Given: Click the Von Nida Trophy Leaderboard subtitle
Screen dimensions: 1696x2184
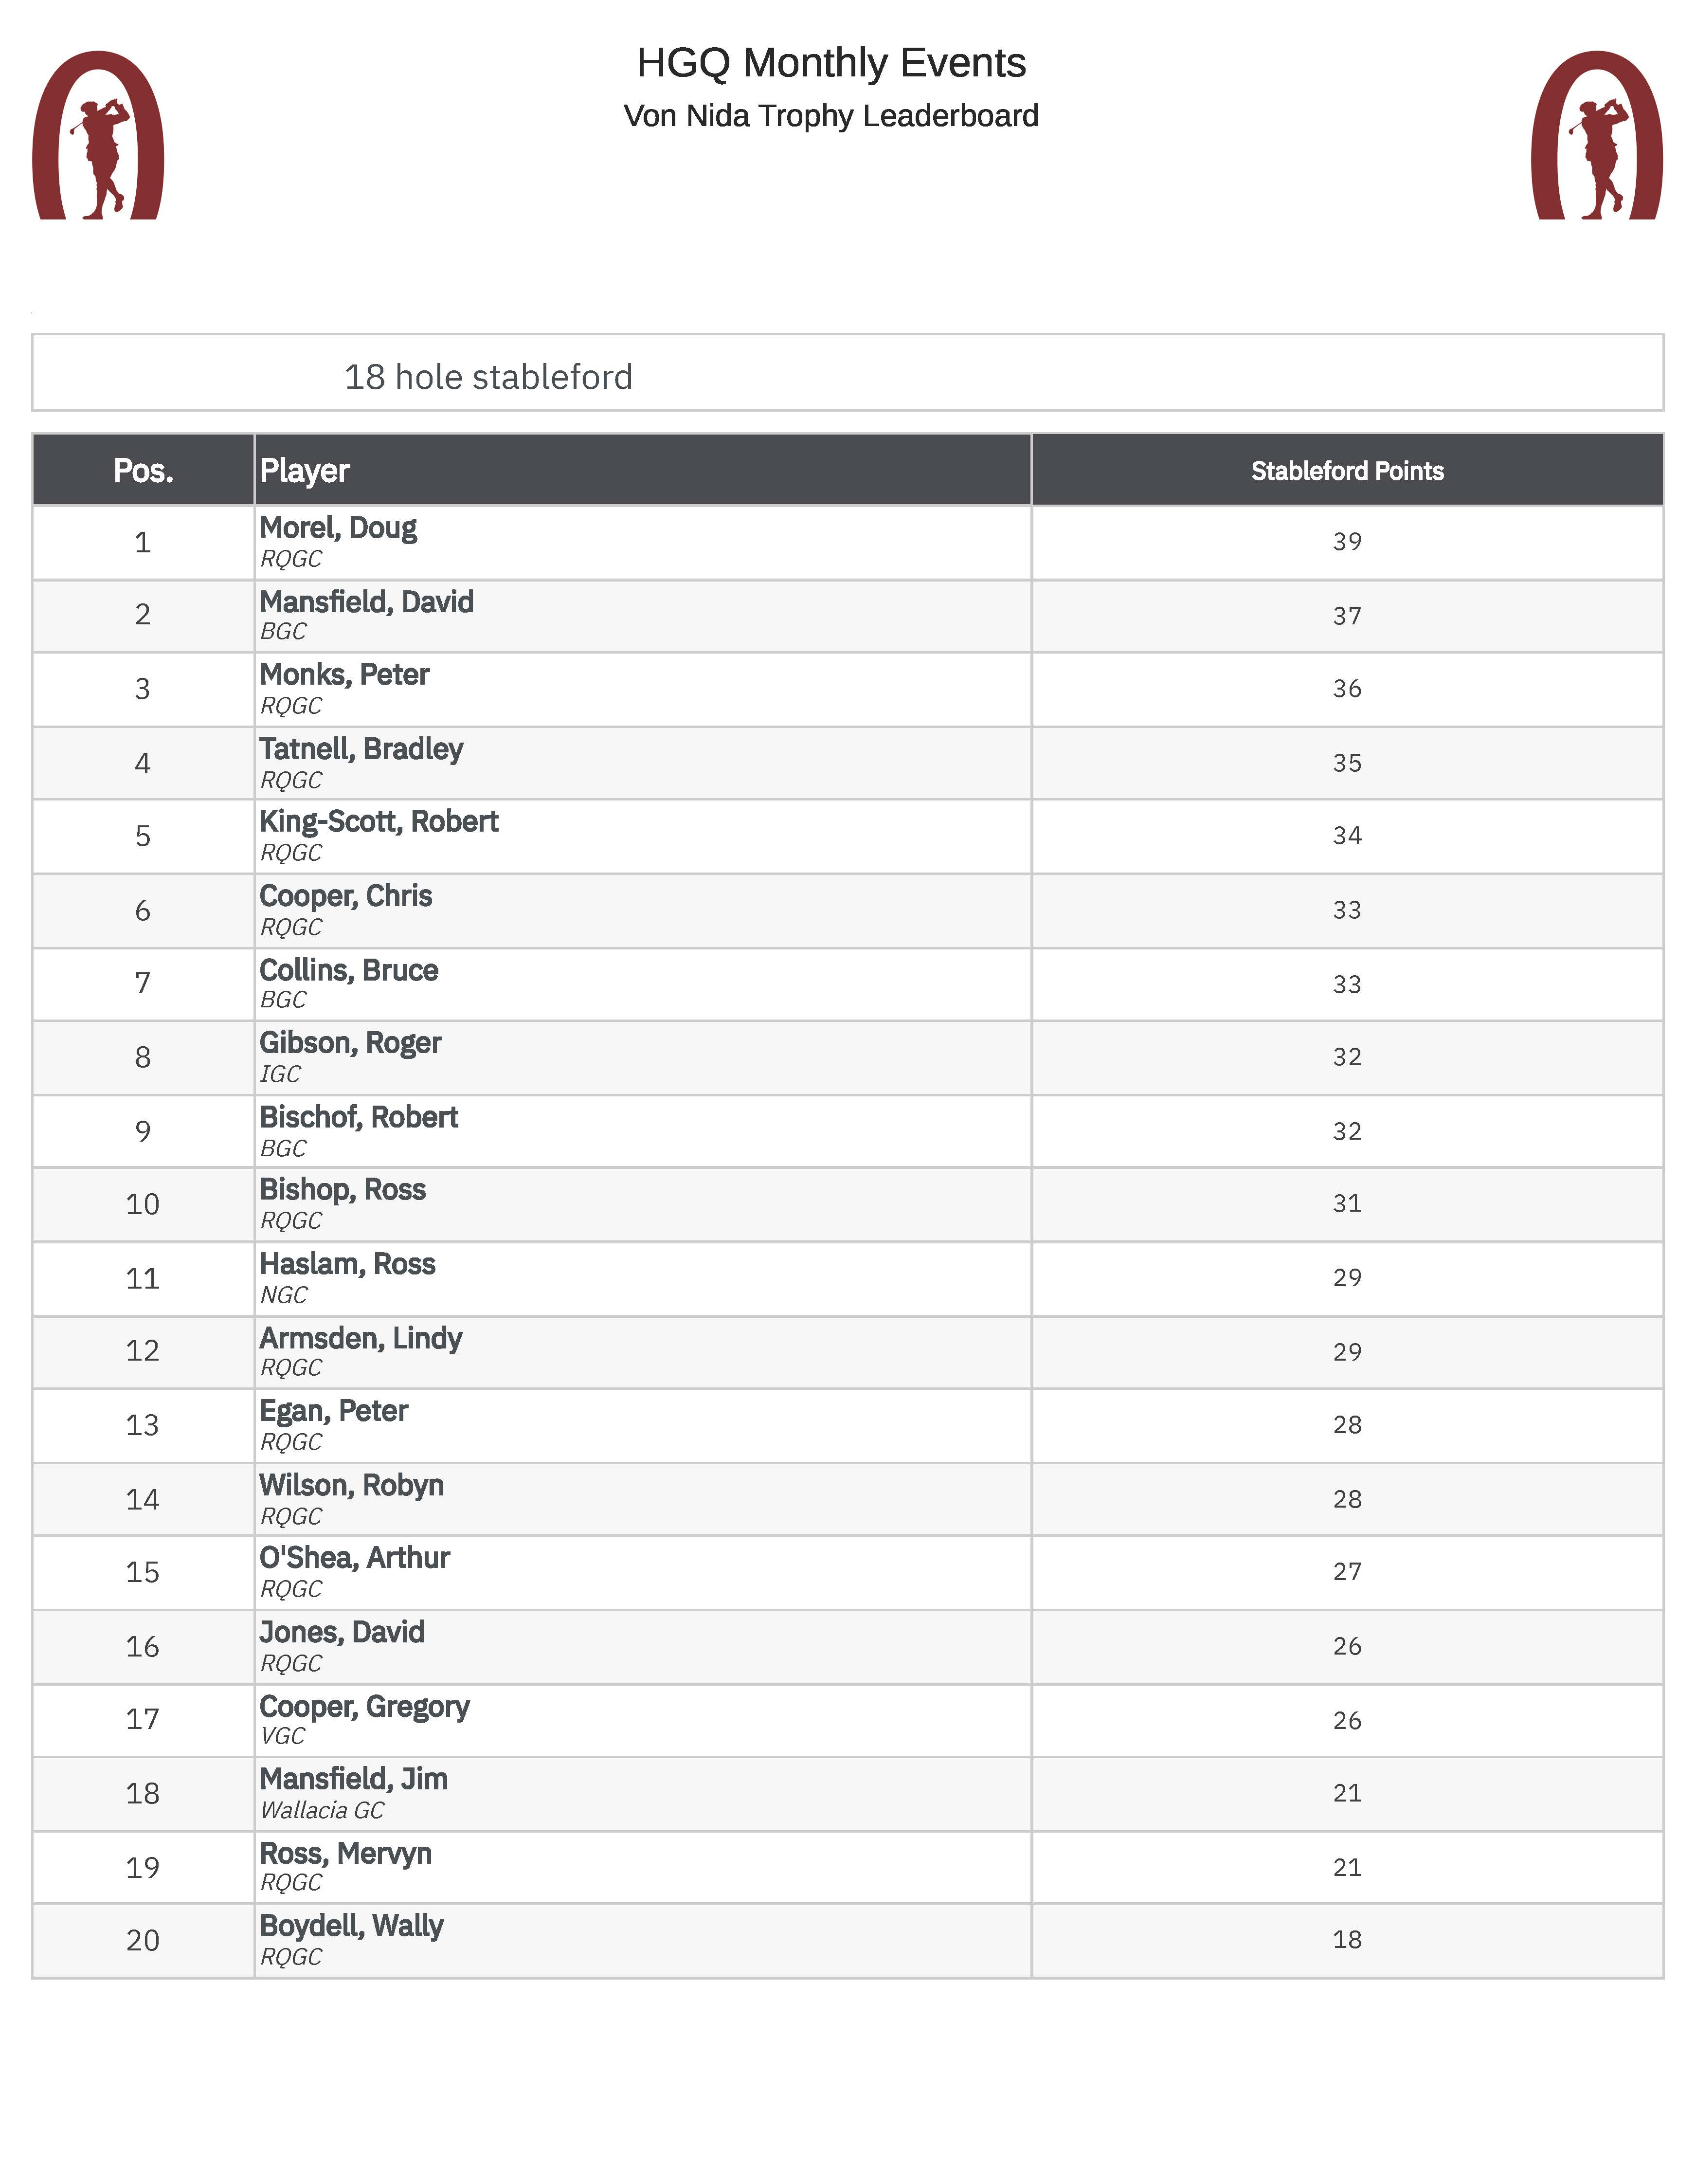Looking at the screenshot, I should pyautogui.click(x=831, y=116).
